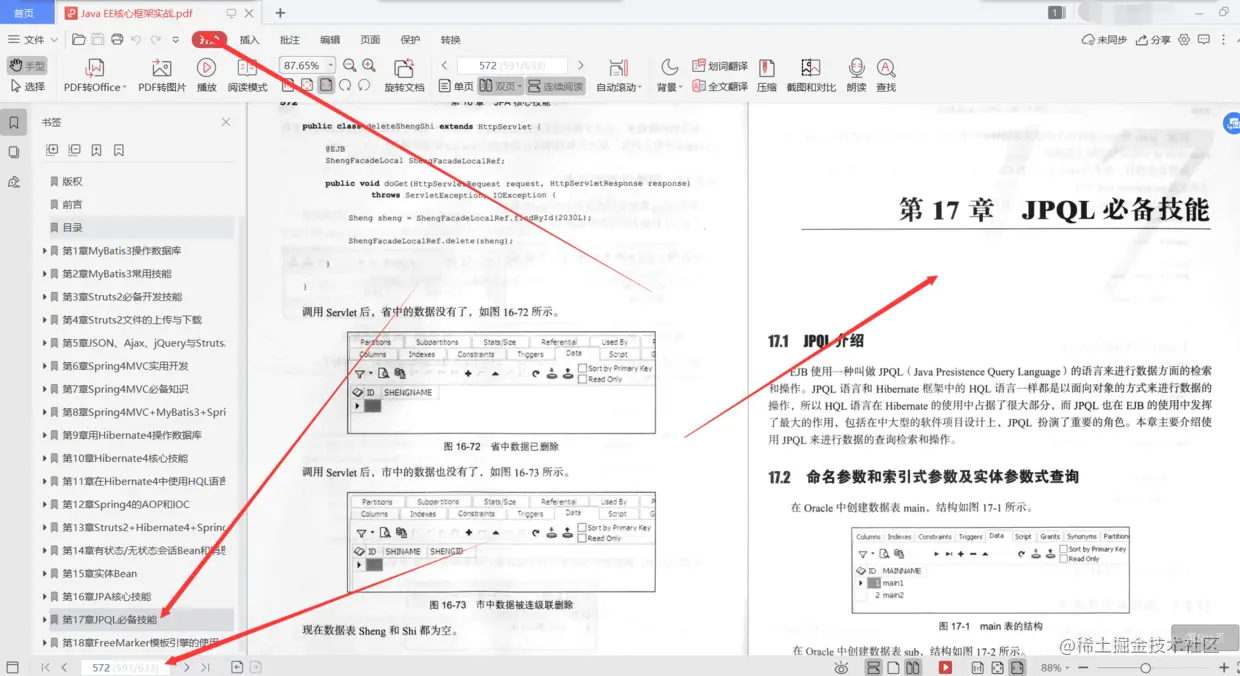Open the 保护 protect menu tab

click(410, 40)
